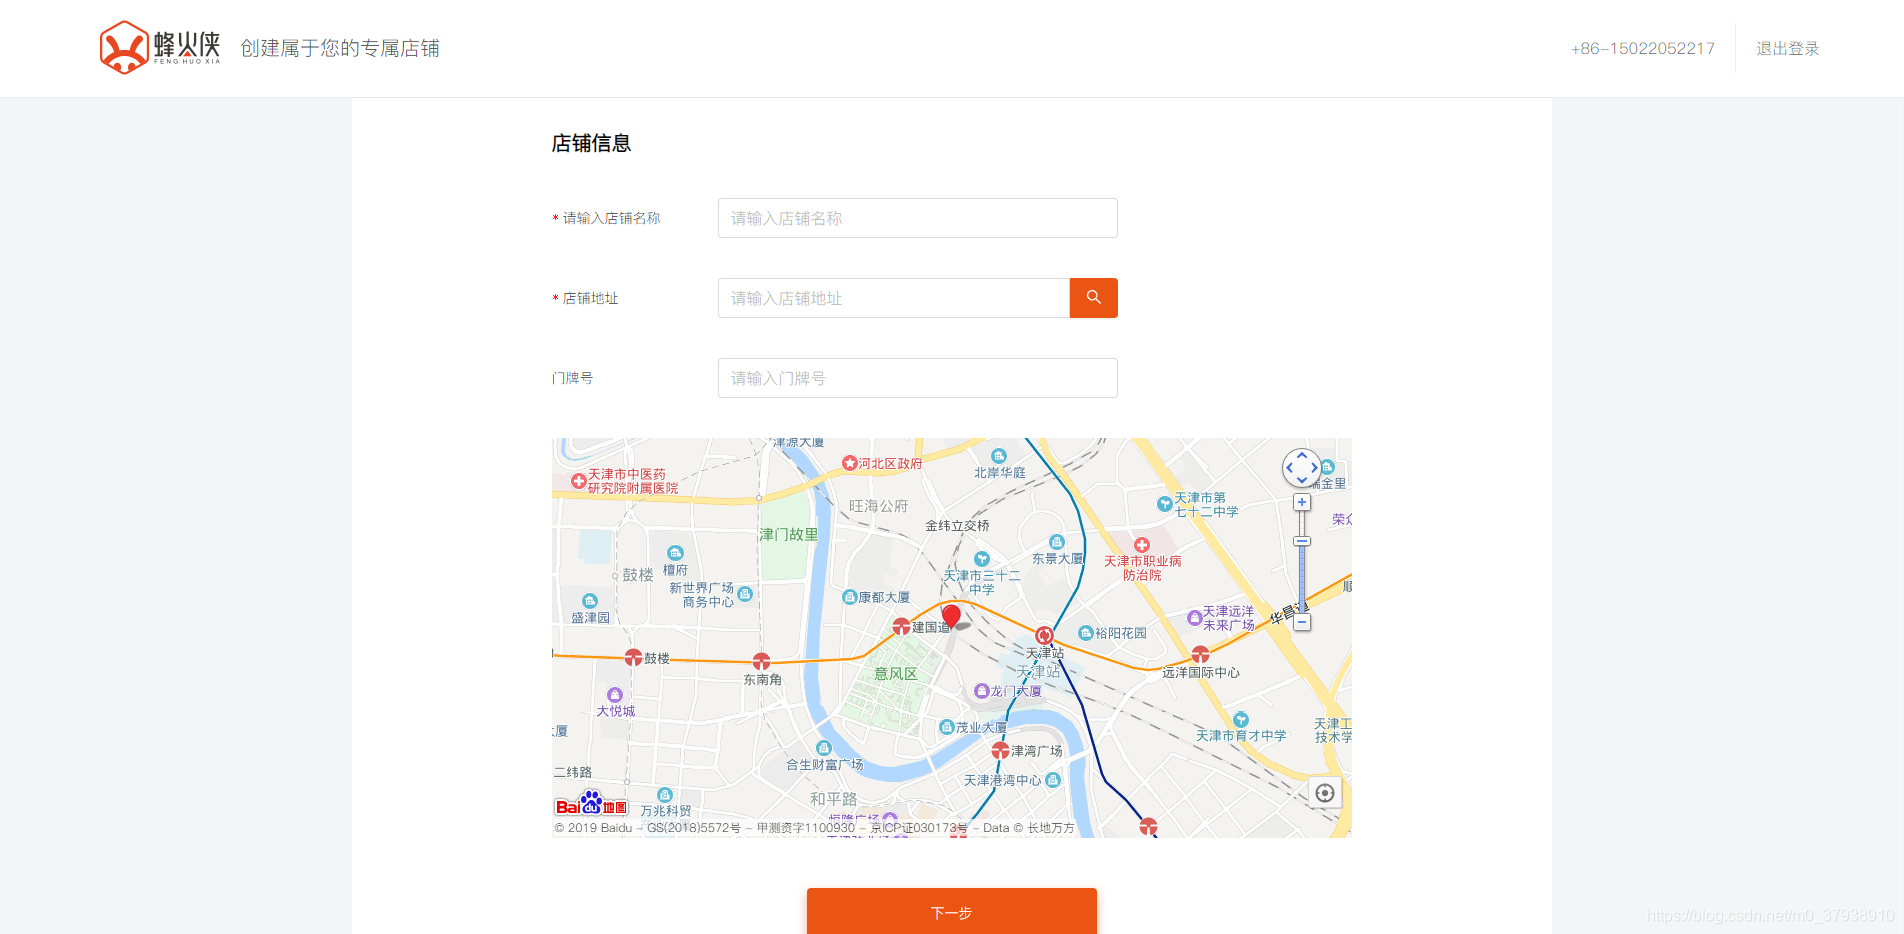Click the 东南角 metro station icon on the map
The image size is (1904, 934).
click(763, 660)
